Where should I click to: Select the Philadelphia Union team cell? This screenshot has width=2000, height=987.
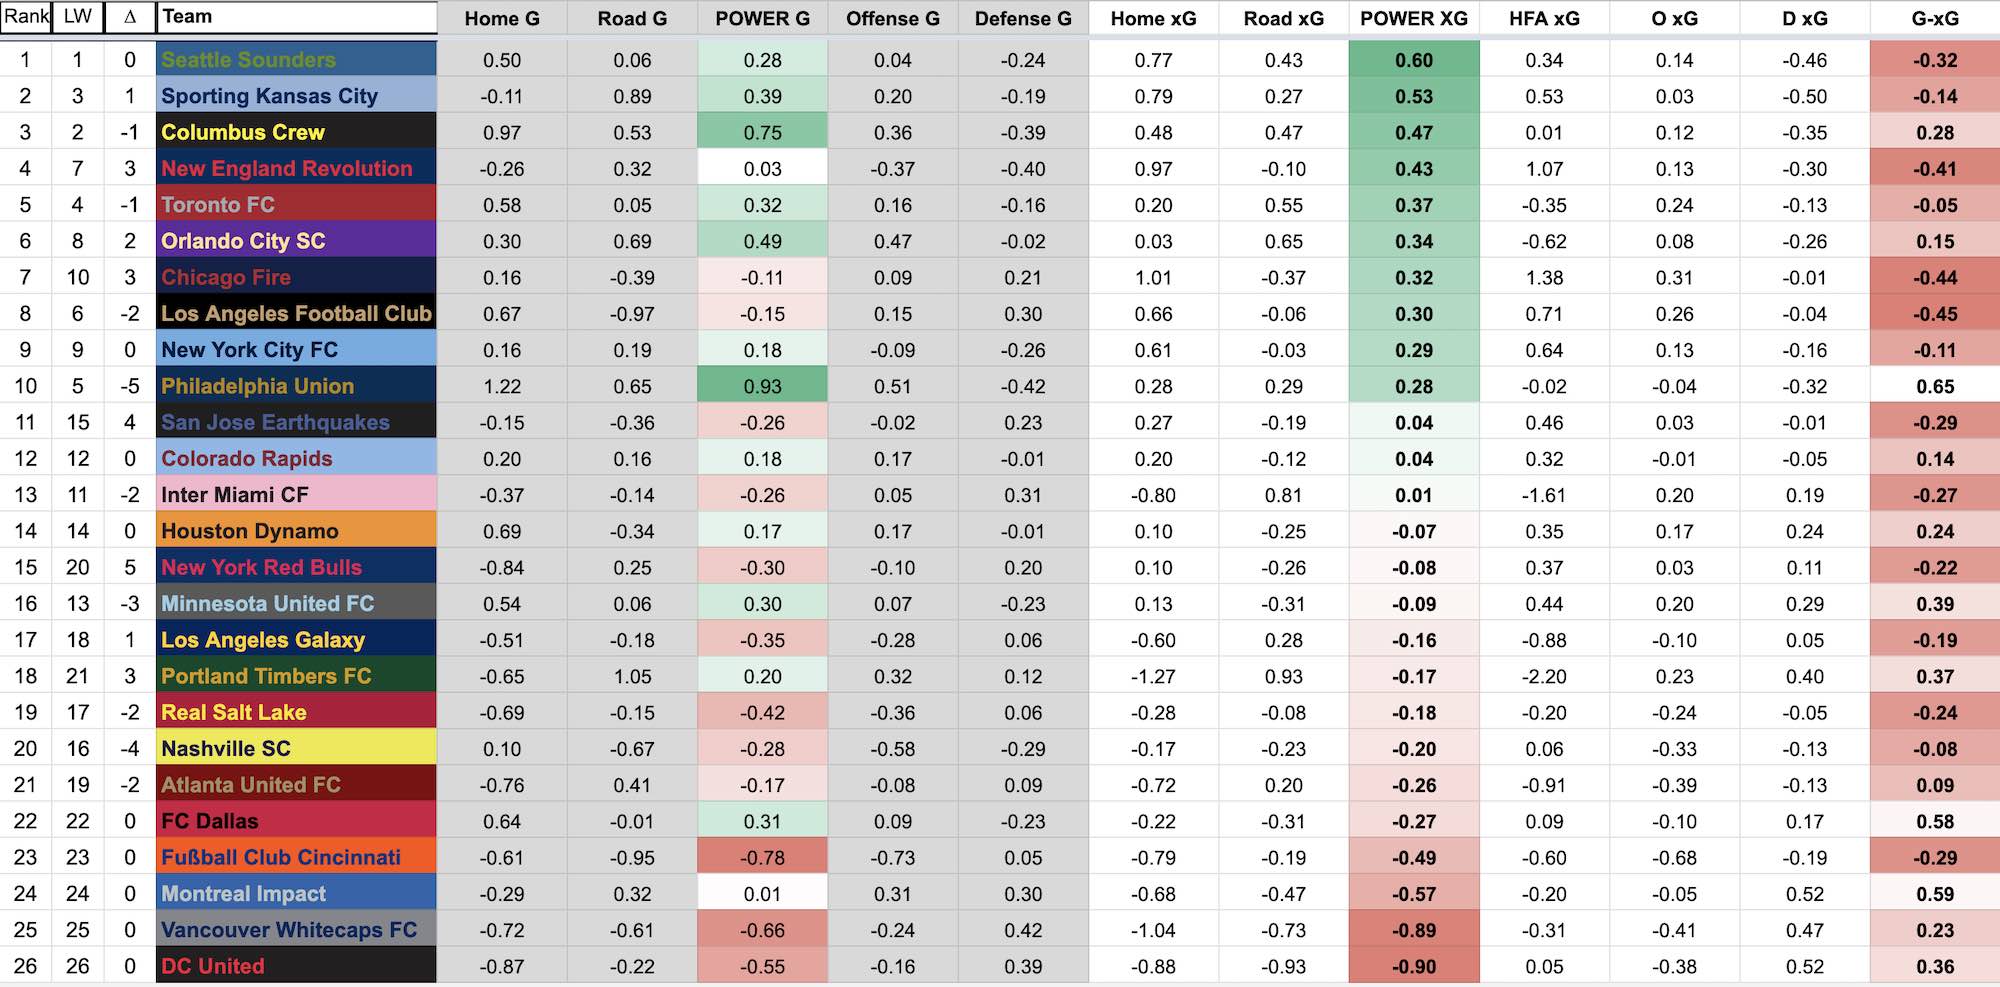tap(296, 386)
